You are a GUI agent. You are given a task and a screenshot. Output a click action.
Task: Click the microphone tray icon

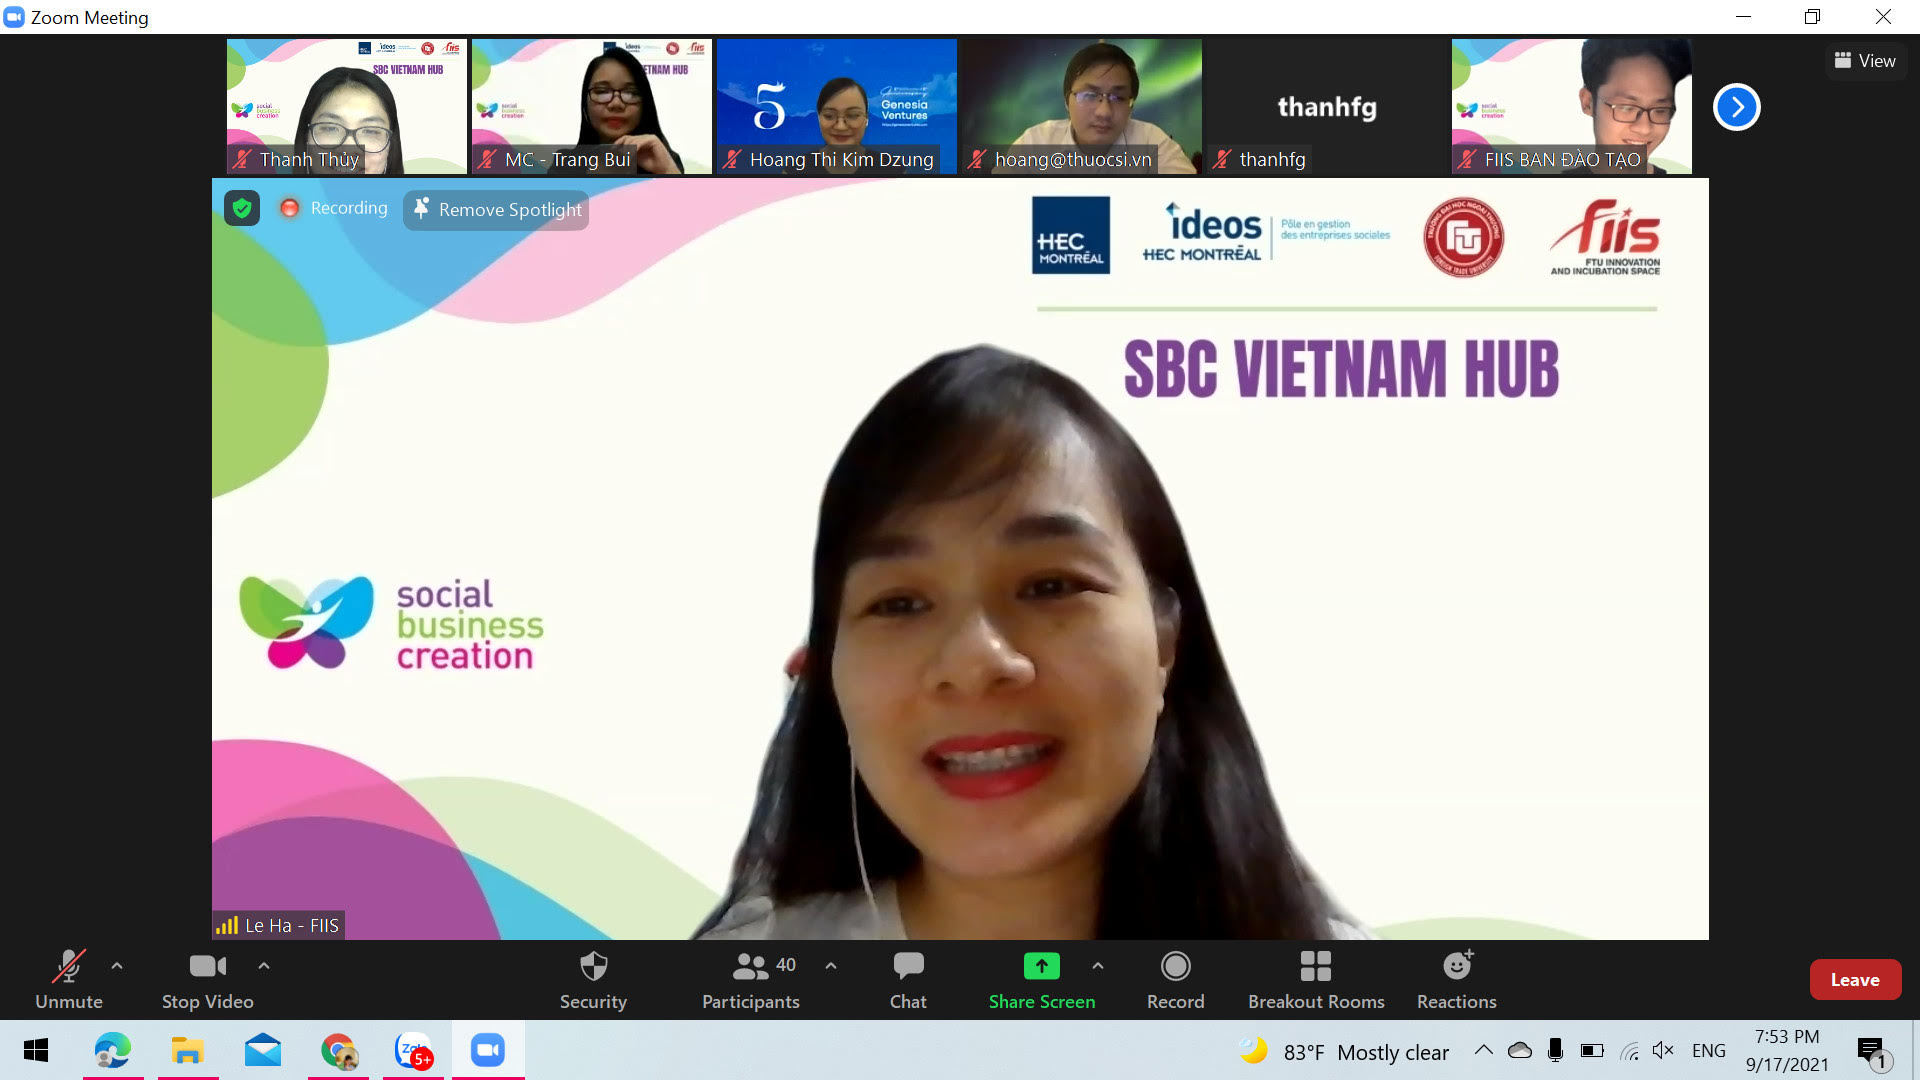[1555, 1050]
